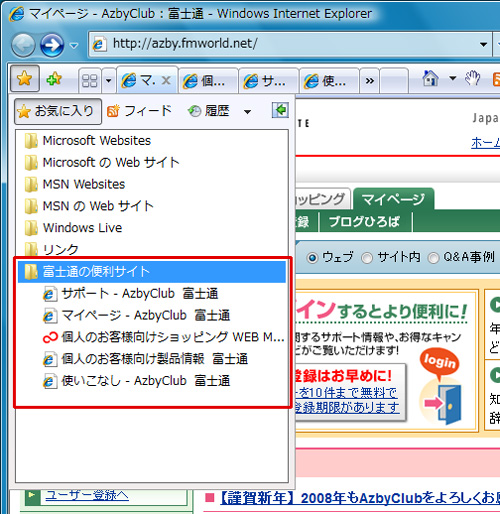
Task: Click the hand icon beside the Home button
Action: tap(473, 79)
